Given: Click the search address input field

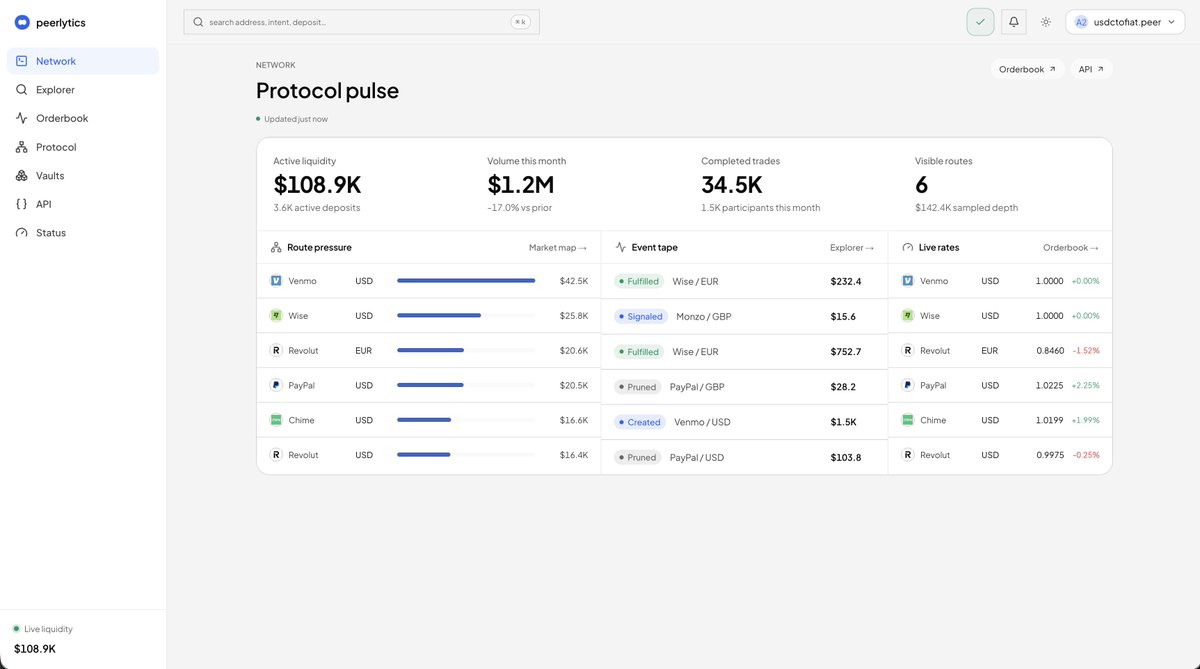Looking at the screenshot, I should point(361,22).
